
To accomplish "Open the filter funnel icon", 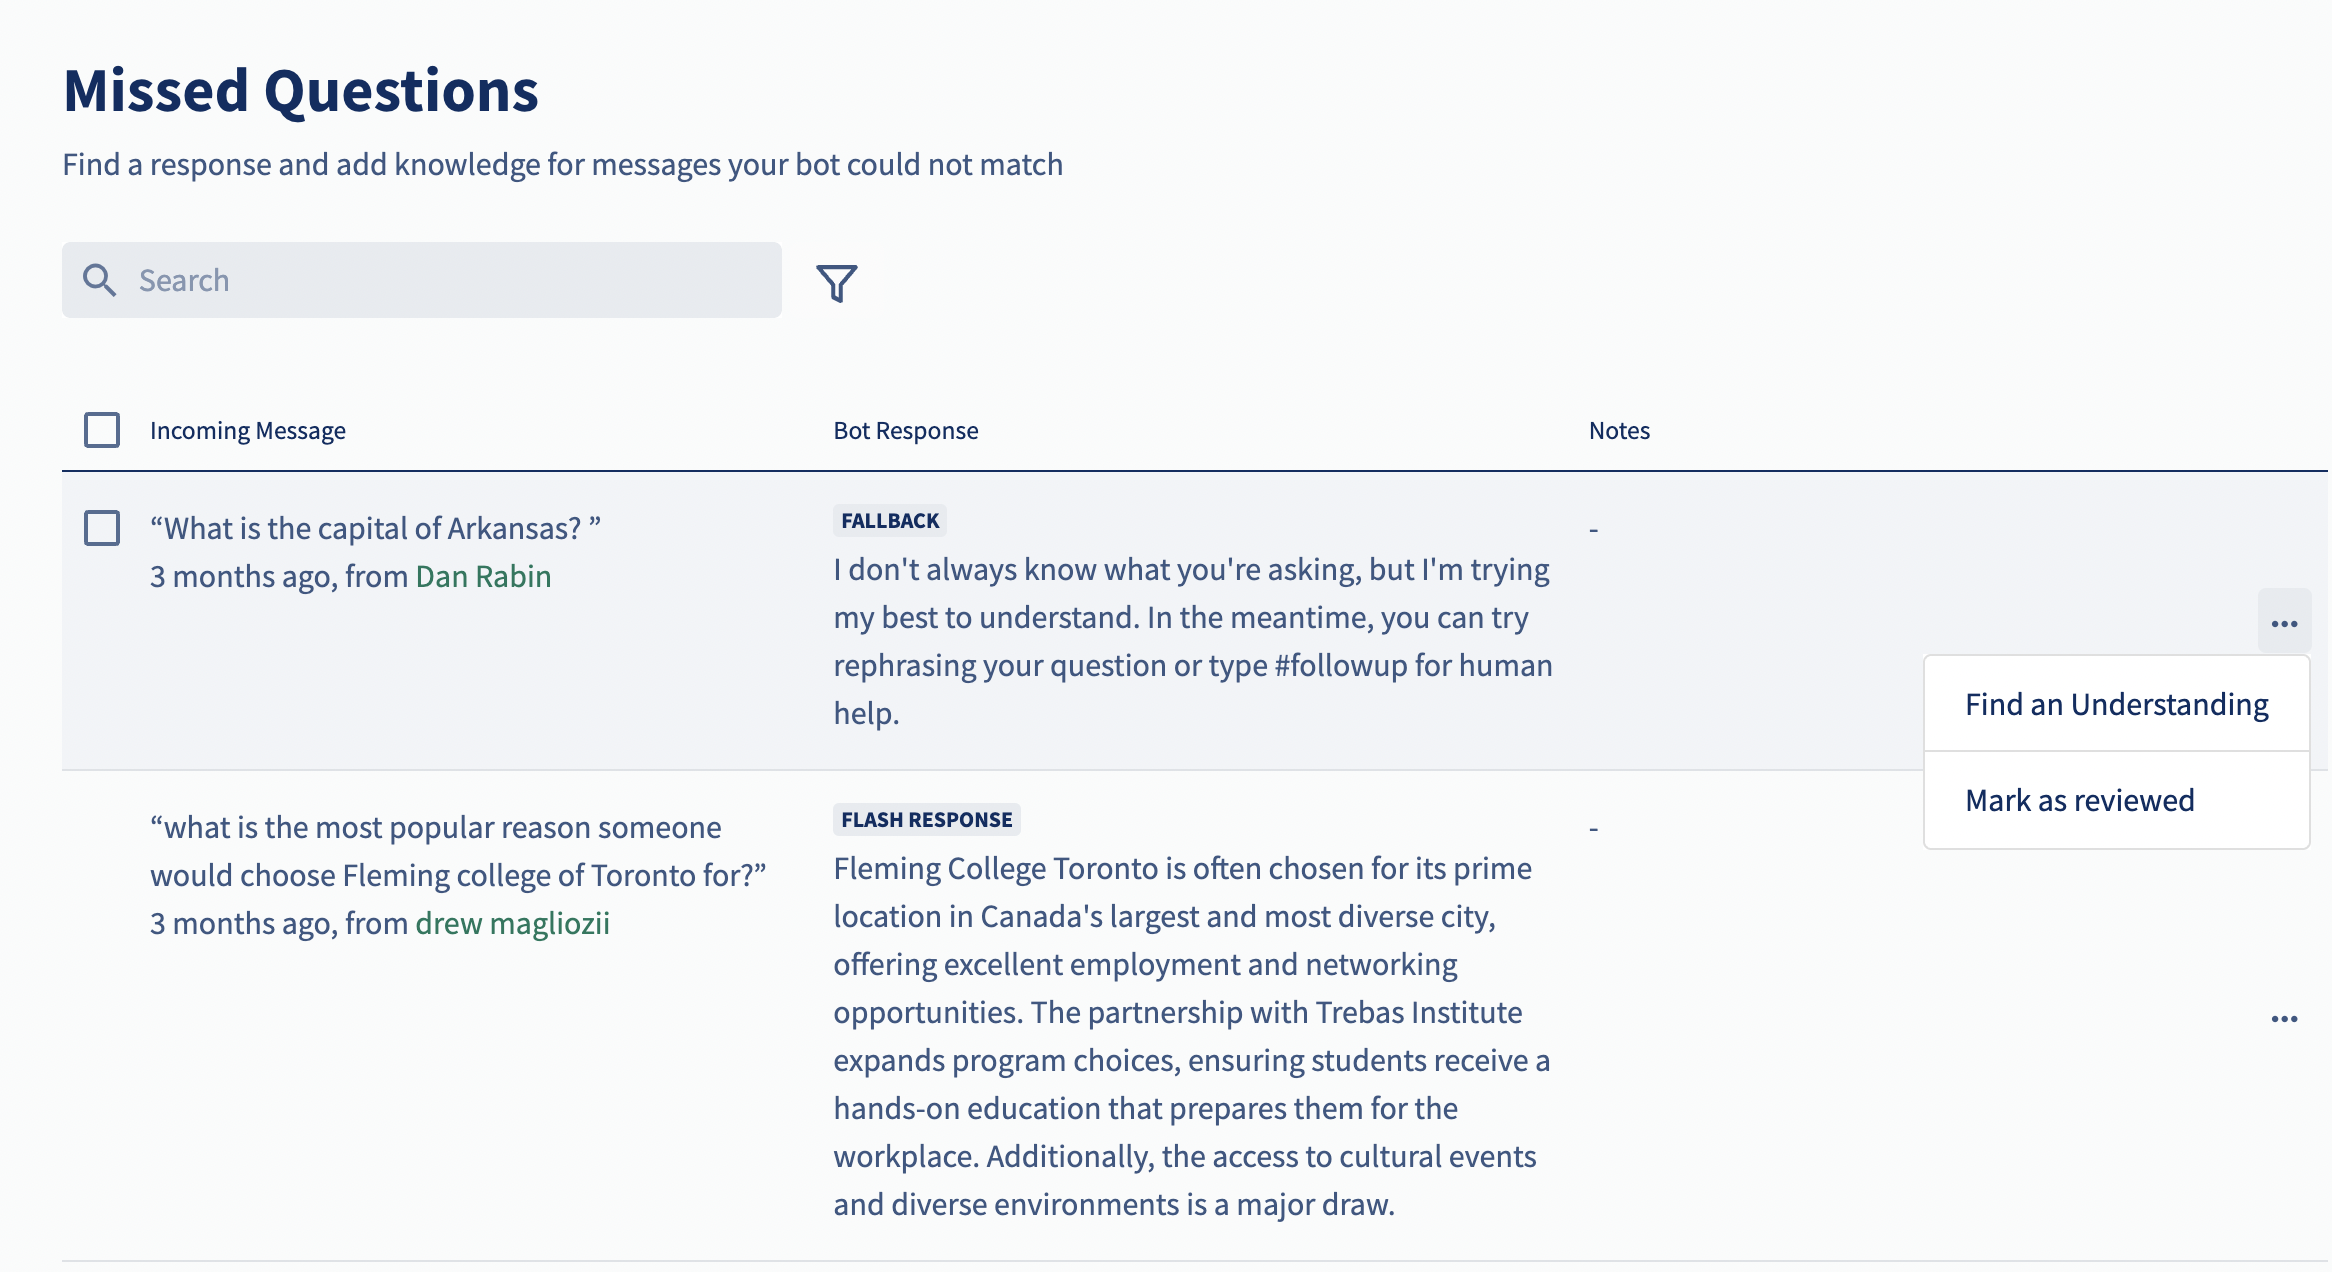I will click(x=837, y=283).
